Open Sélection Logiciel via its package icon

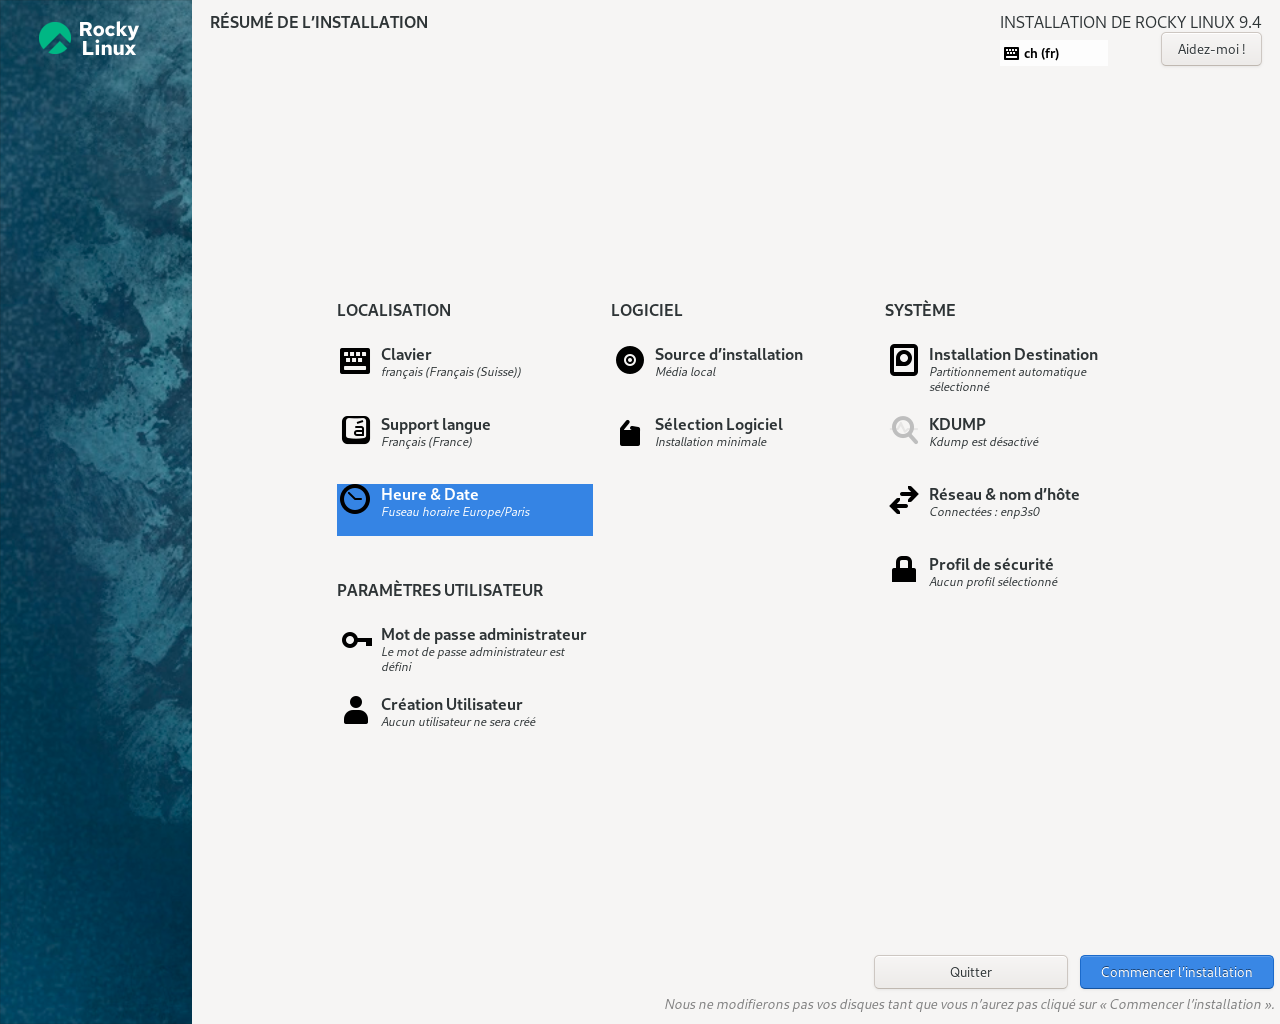(630, 433)
